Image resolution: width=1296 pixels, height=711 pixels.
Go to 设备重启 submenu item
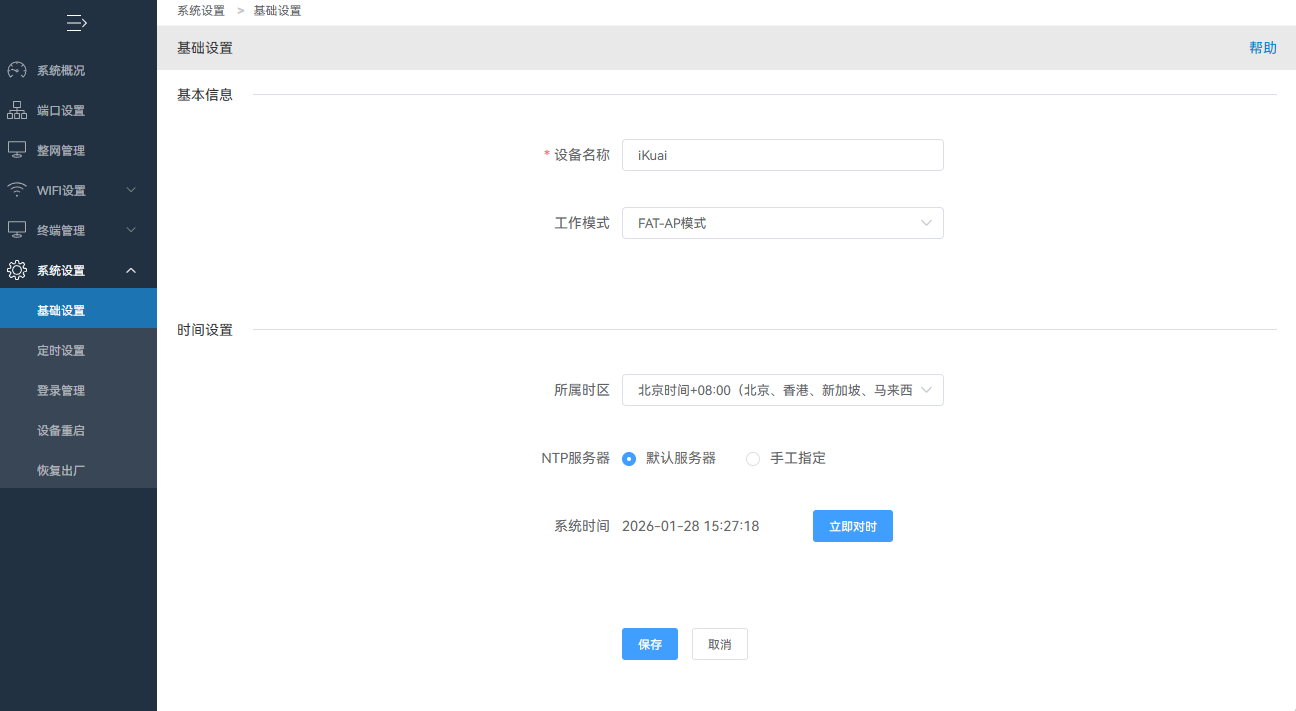78,430
